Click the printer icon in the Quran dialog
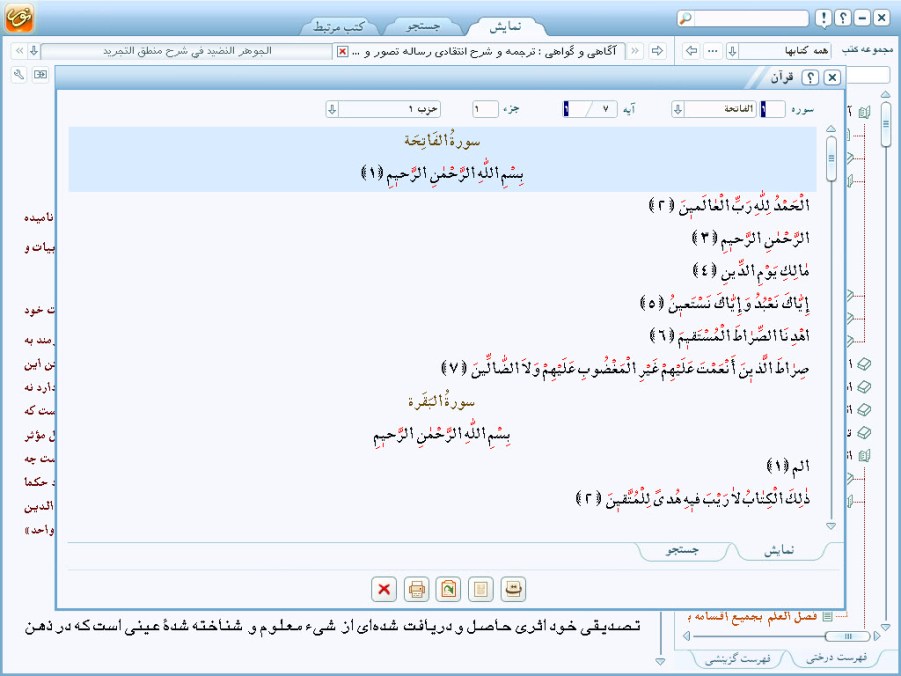Viewport: 901px width, 676px height. [x=416, y=589]
